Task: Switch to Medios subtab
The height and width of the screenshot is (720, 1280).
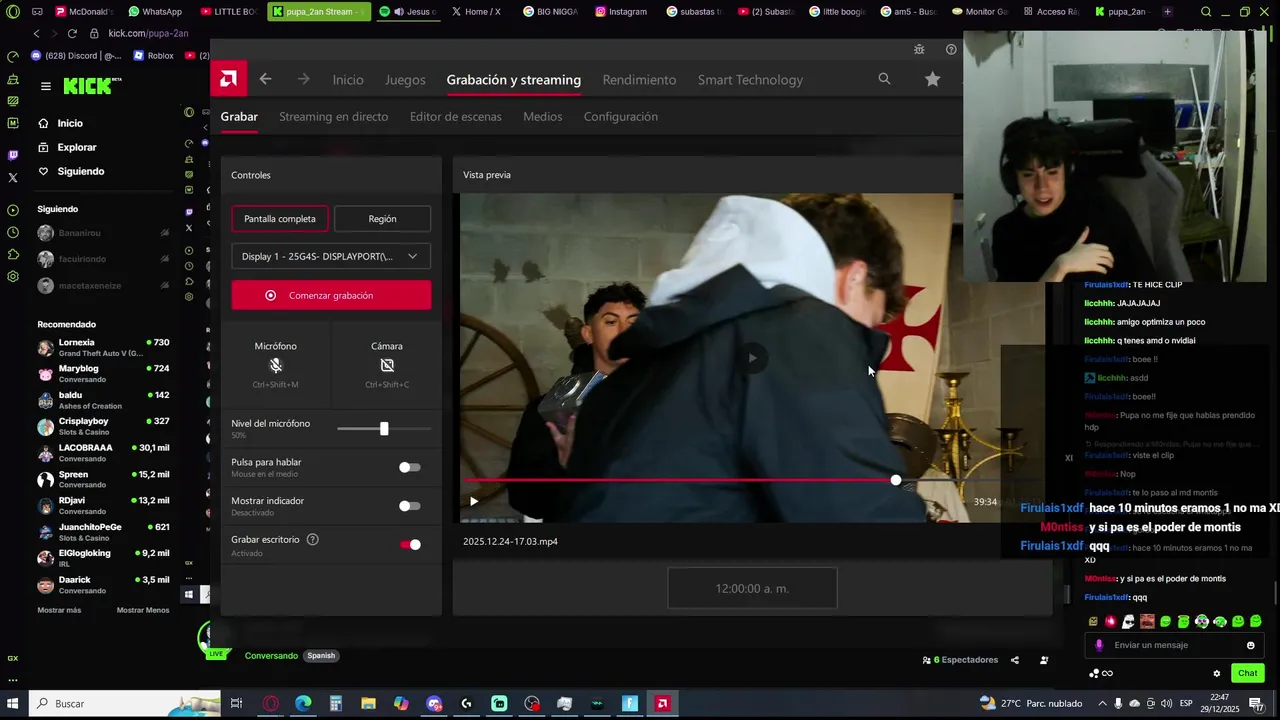Action: [x=542, y=117]
